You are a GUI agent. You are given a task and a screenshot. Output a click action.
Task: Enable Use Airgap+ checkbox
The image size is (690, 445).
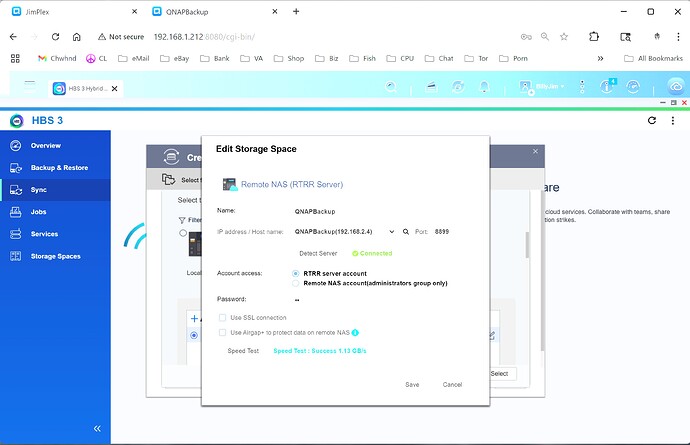click(222, 332)
